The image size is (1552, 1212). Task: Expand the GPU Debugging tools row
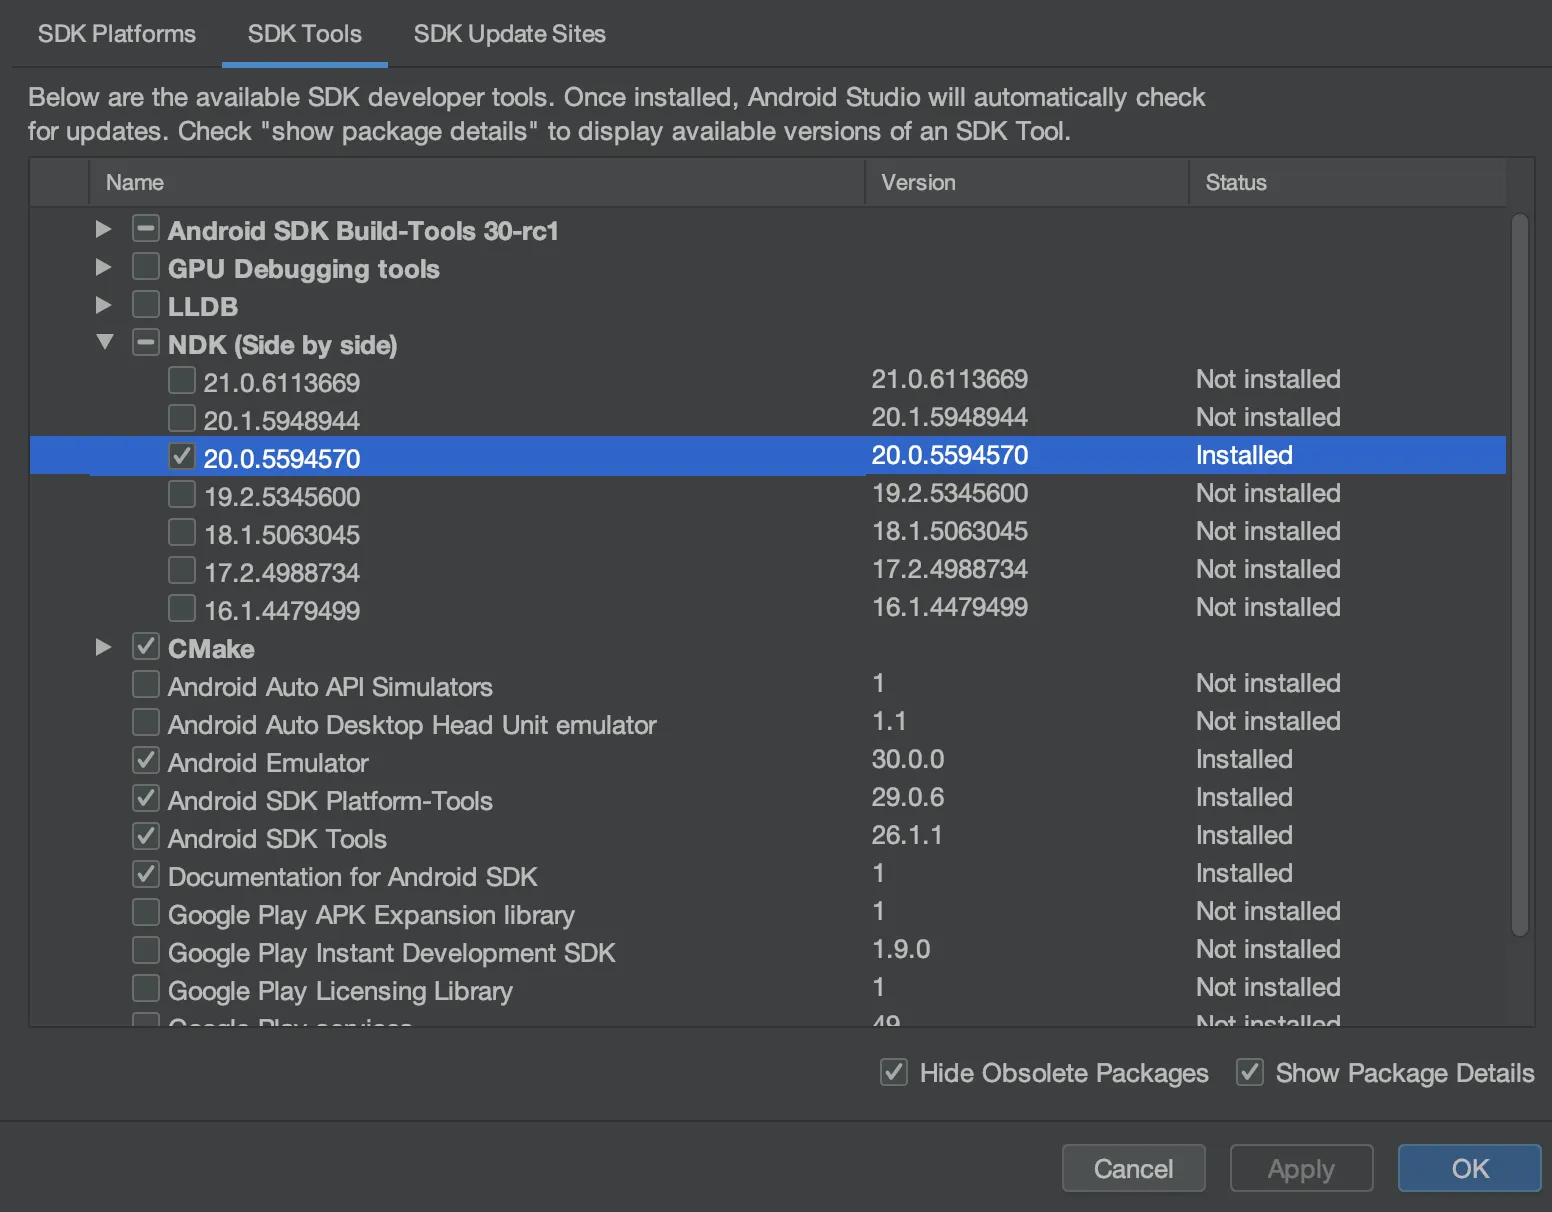click(x=103, y=267)
